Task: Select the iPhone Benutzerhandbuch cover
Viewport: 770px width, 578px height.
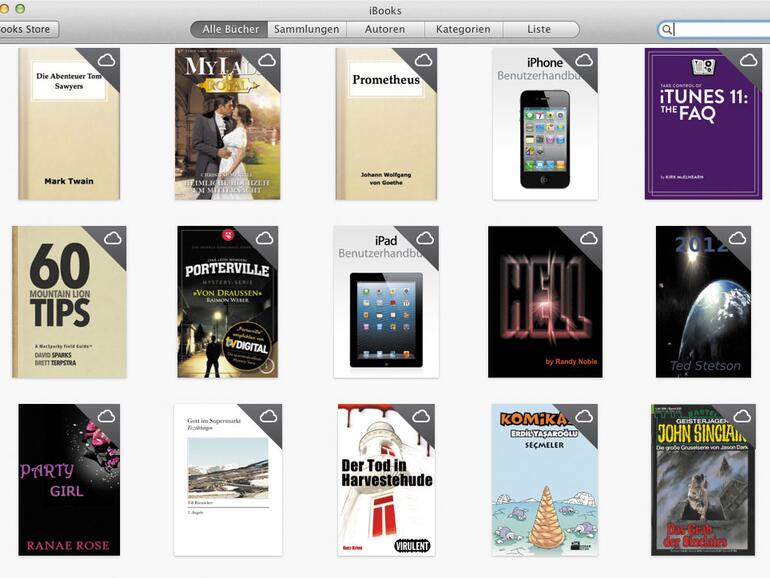Action: [545, 124]
